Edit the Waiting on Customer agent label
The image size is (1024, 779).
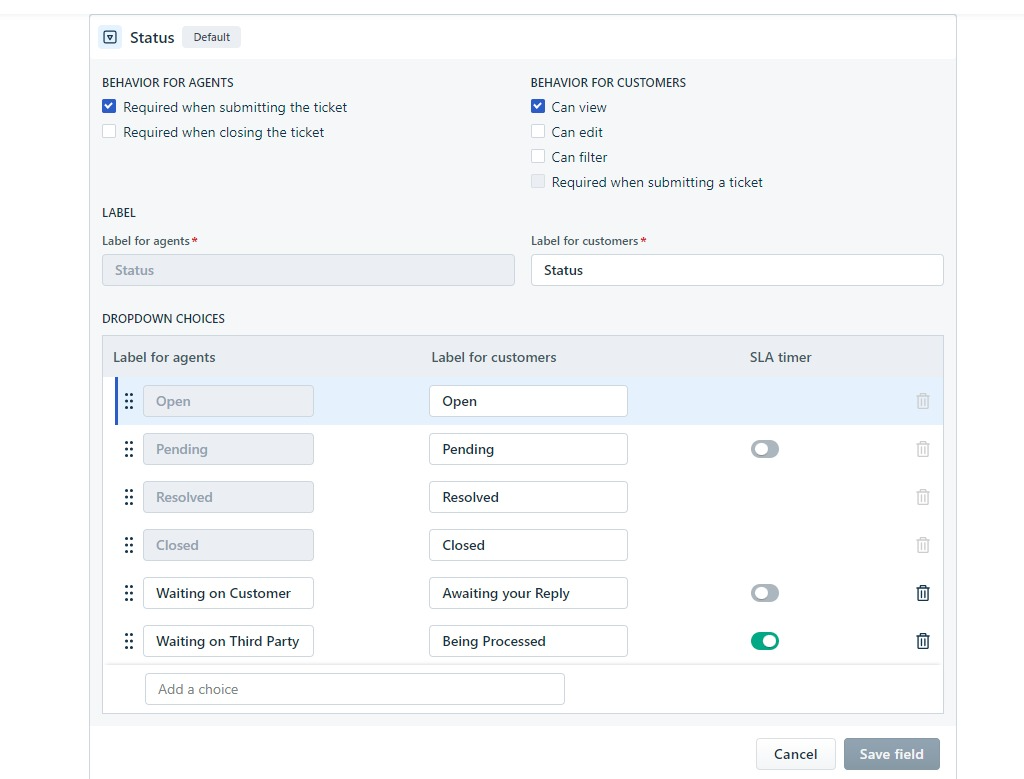228,593
